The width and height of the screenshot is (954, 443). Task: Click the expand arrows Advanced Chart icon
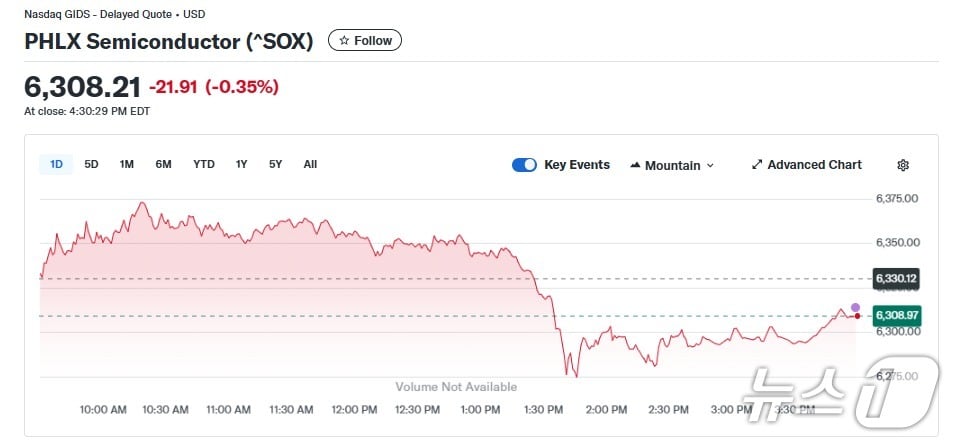(757, 165)
